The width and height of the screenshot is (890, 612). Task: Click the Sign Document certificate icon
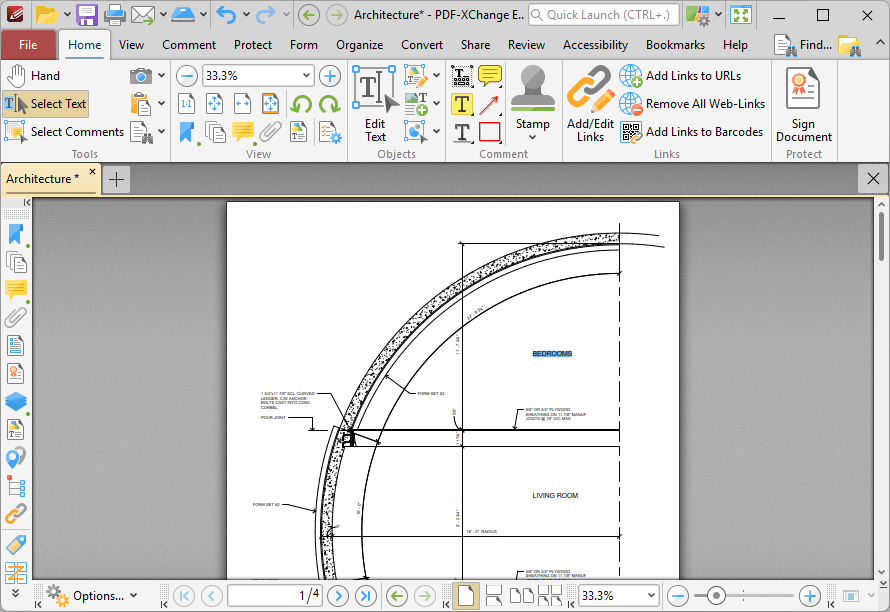click(803, 104)
